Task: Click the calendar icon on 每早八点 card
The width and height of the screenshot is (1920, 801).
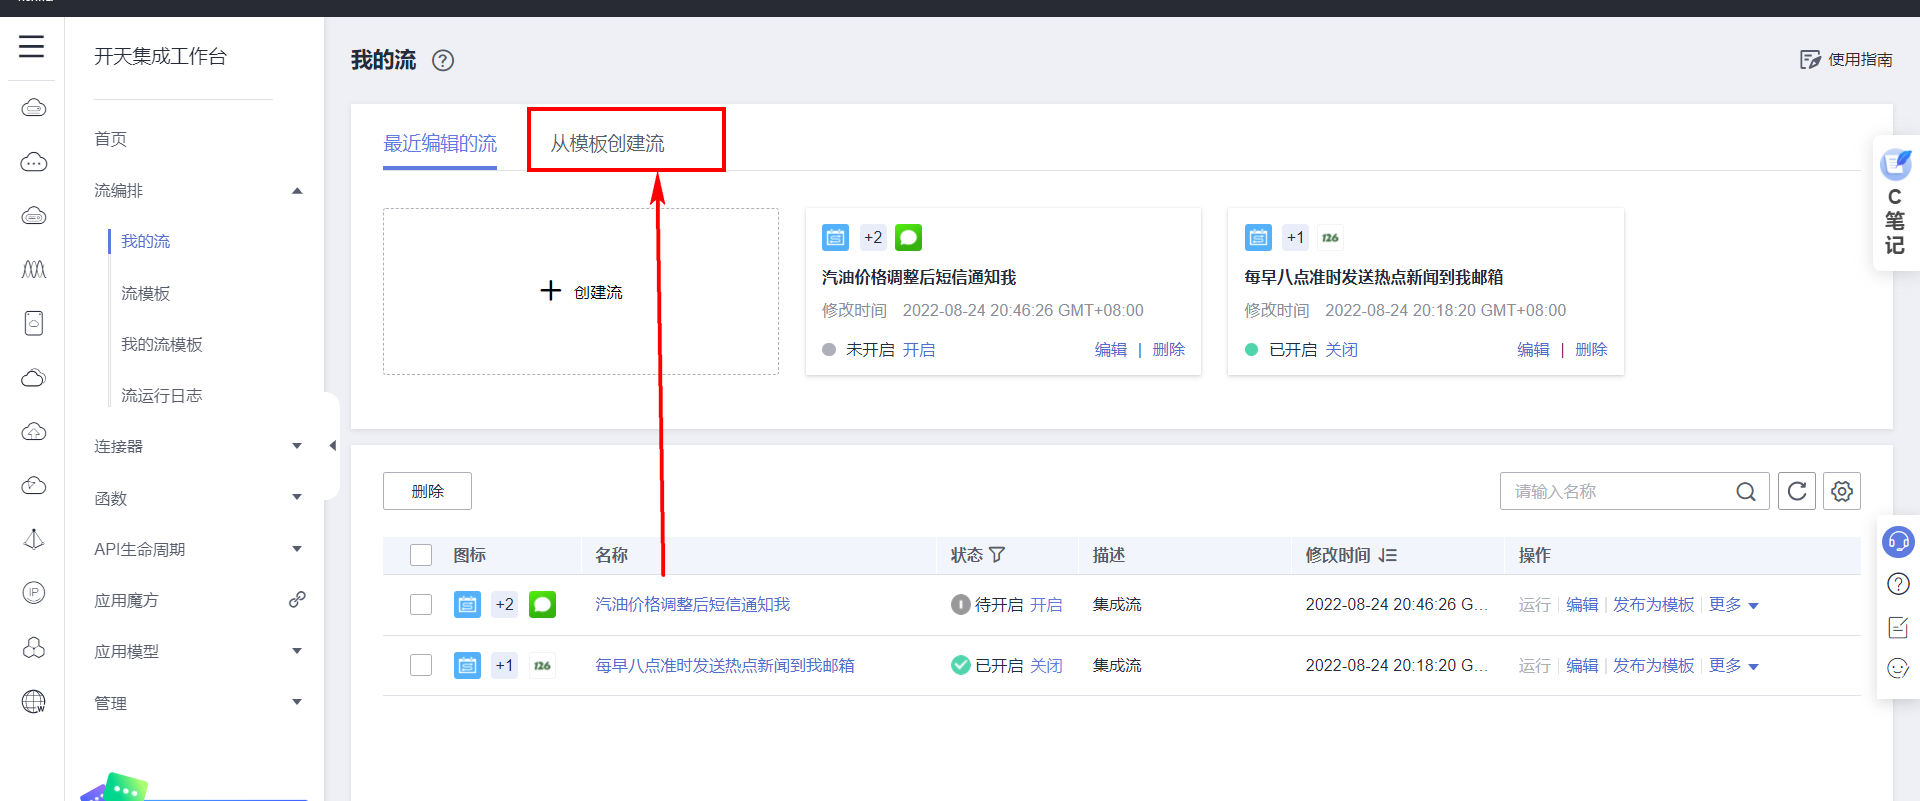Action: [1258, 238]
